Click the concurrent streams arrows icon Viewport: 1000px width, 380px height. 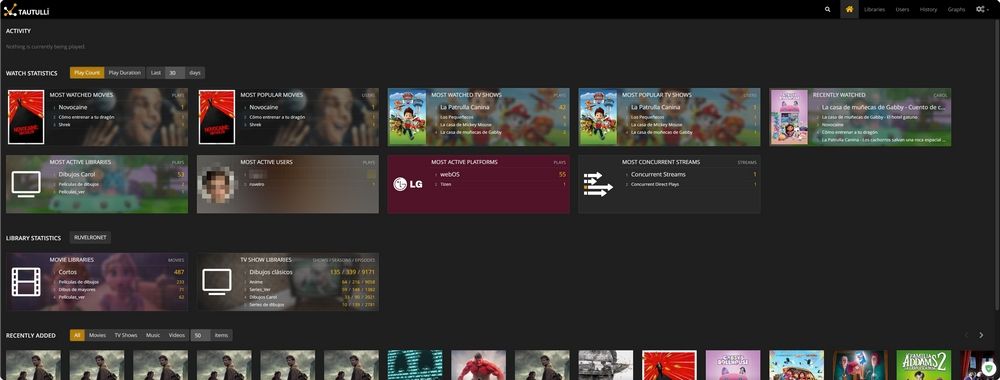(598, 184)
